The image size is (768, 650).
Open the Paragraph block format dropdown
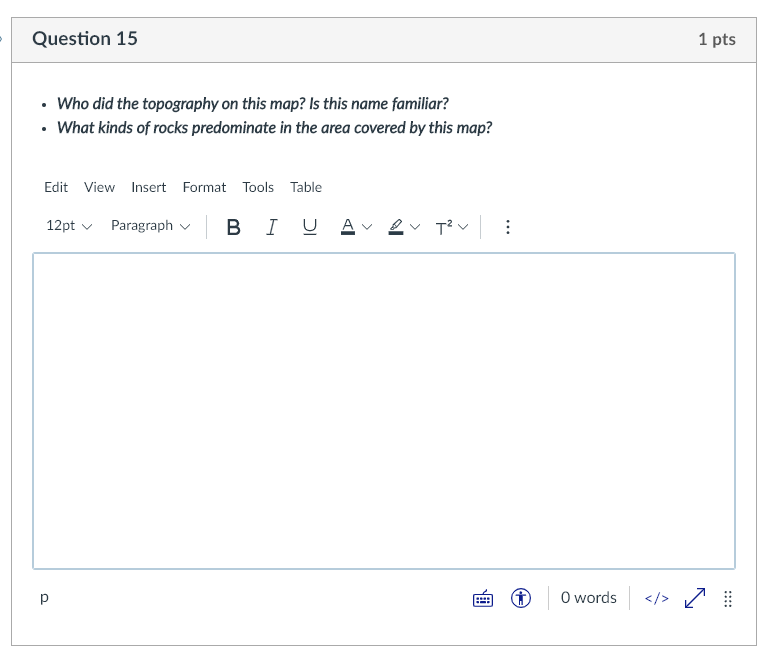(x=150, y=226)
